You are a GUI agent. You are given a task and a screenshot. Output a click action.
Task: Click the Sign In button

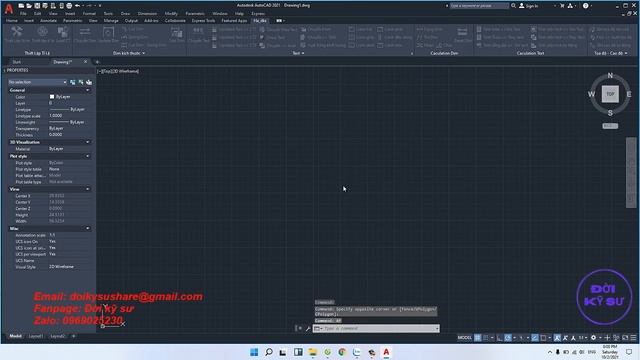coord(529,6)
